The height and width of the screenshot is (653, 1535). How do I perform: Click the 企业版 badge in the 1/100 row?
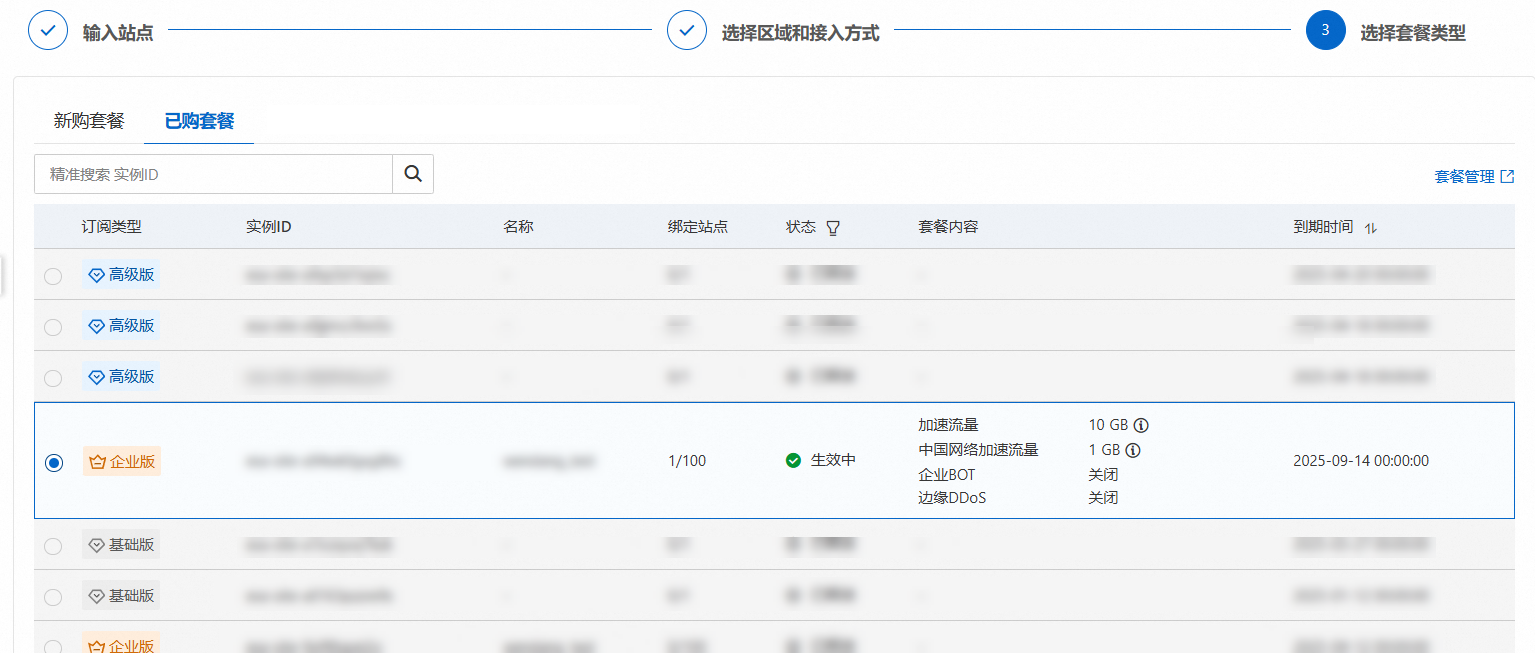click(122, 461)
